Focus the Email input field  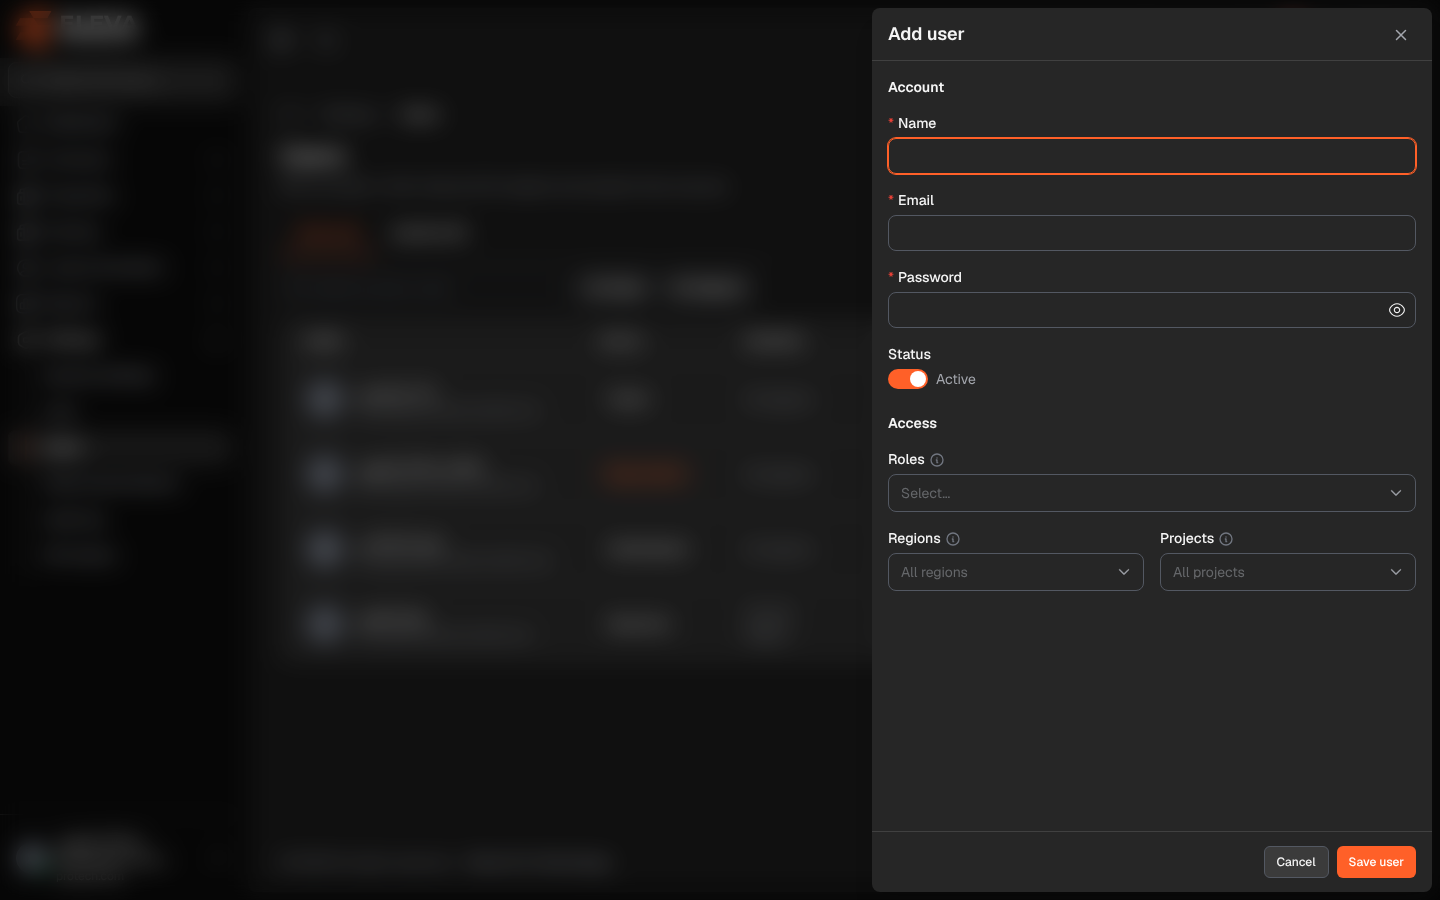coord(1152,233)
